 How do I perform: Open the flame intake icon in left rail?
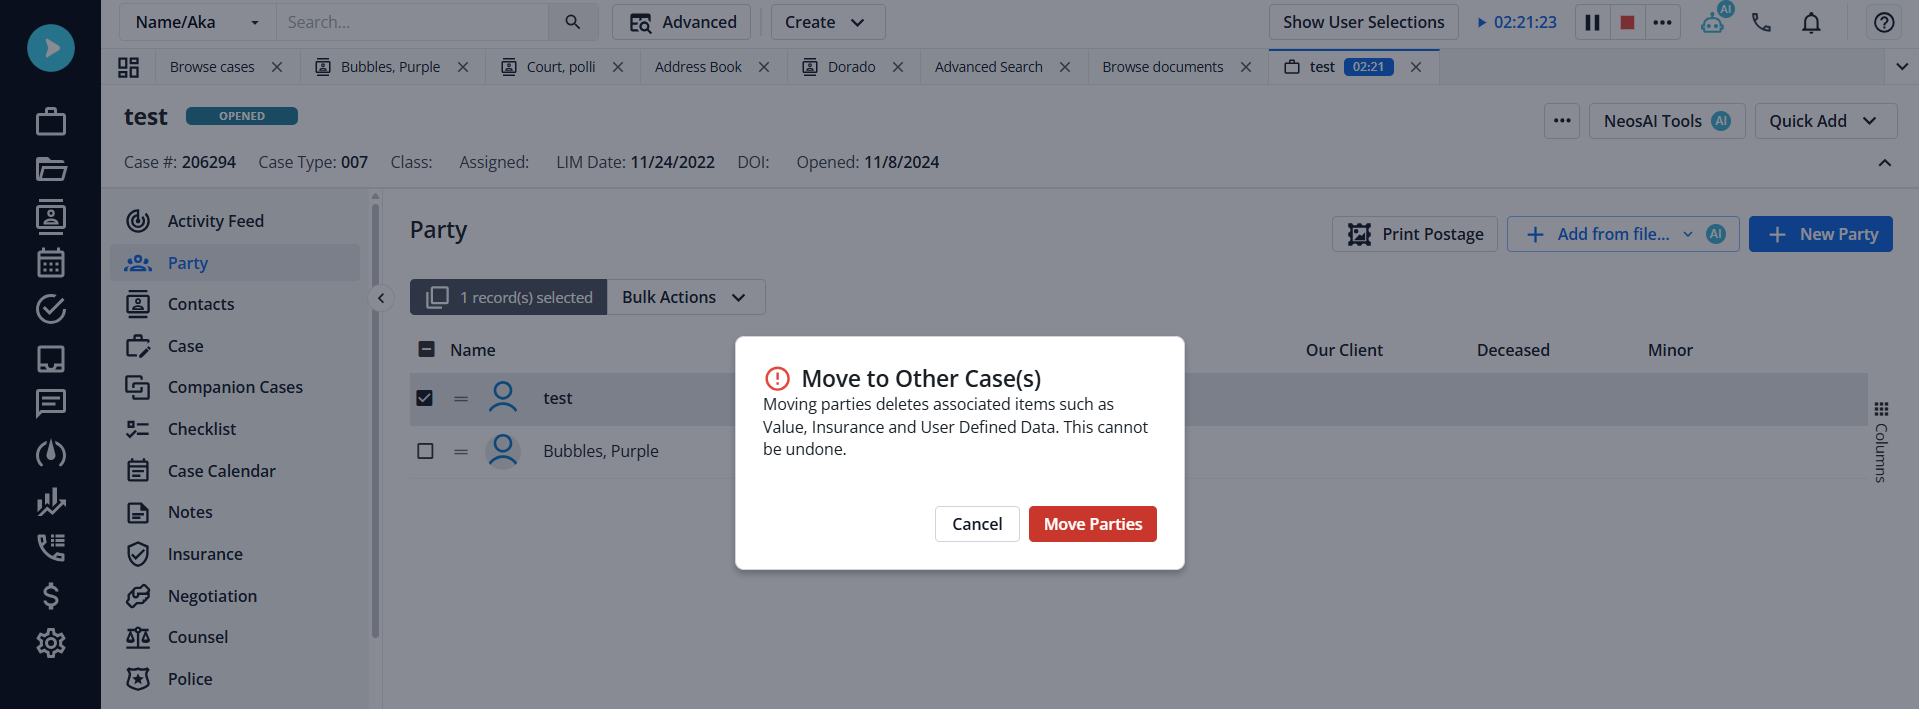pyautogui.click(x=51, y=453)
